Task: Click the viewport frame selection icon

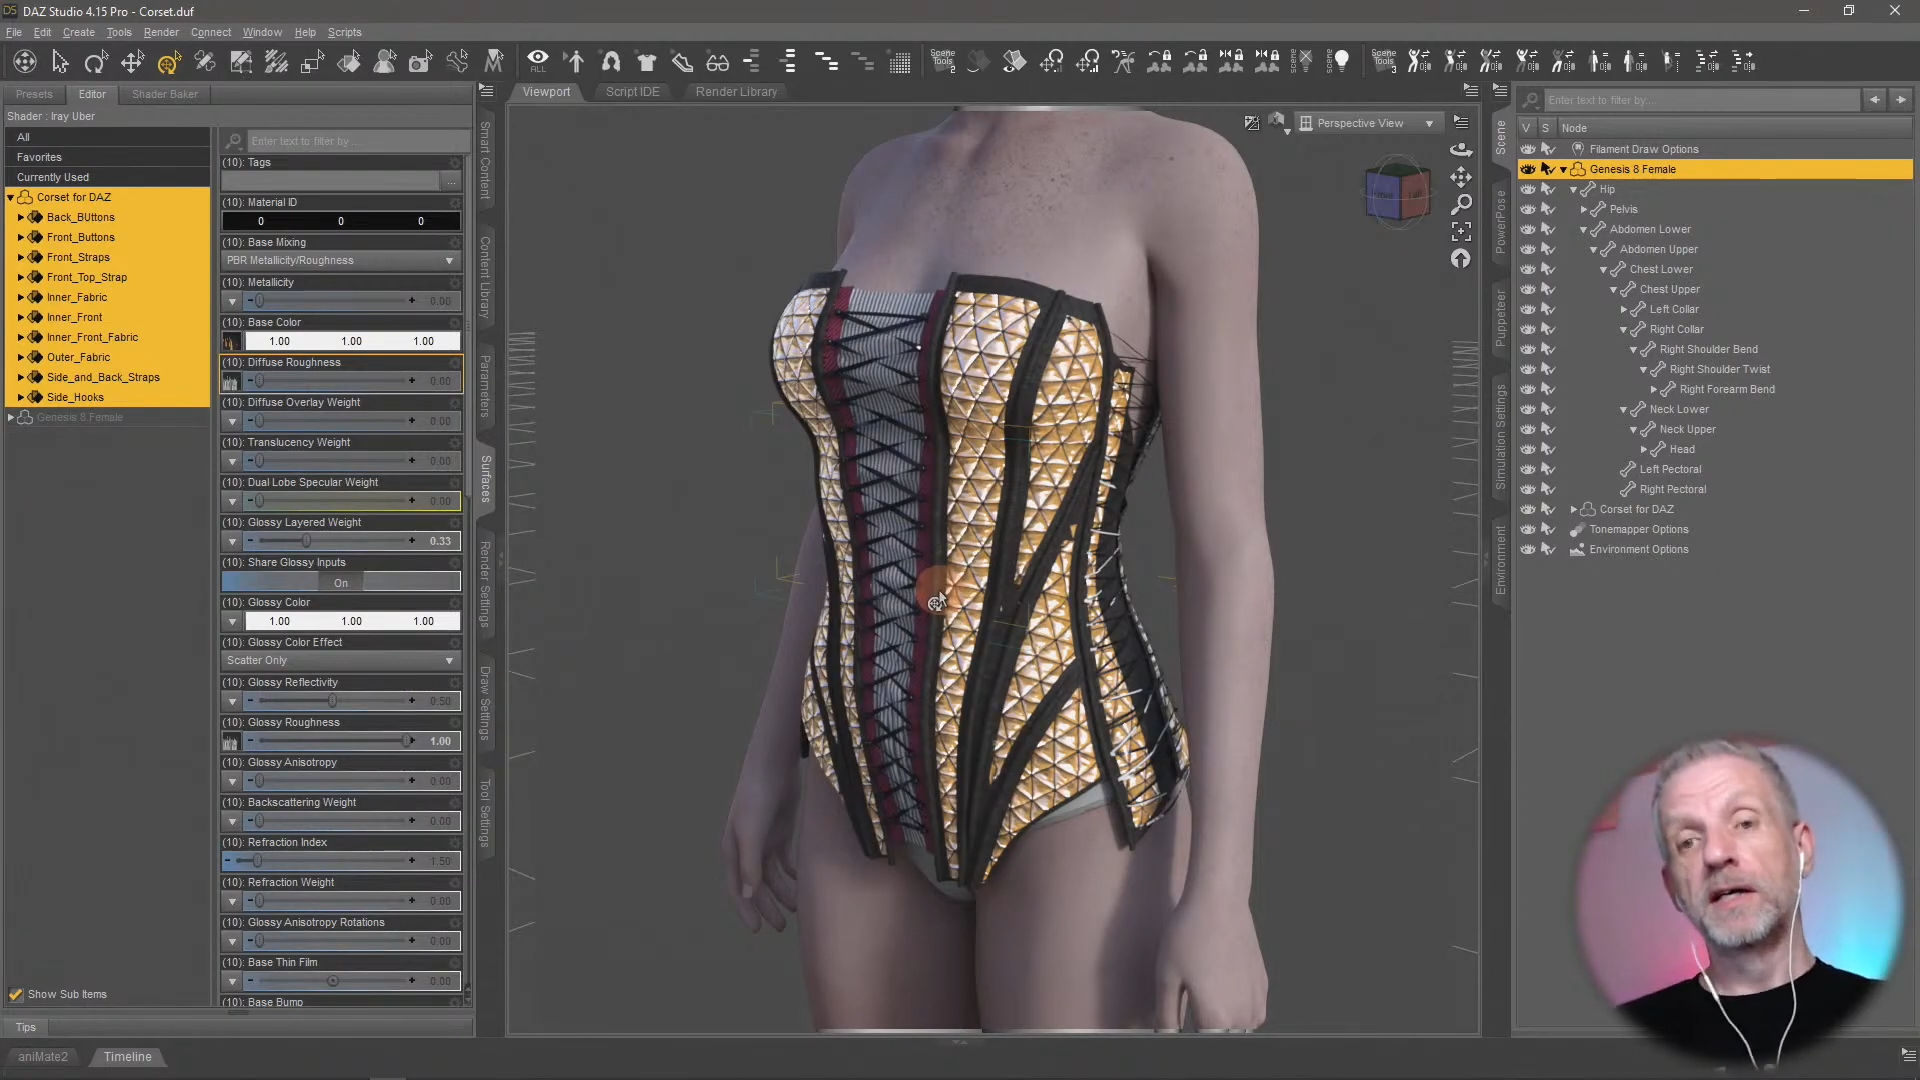Action: coord(1461,231)
